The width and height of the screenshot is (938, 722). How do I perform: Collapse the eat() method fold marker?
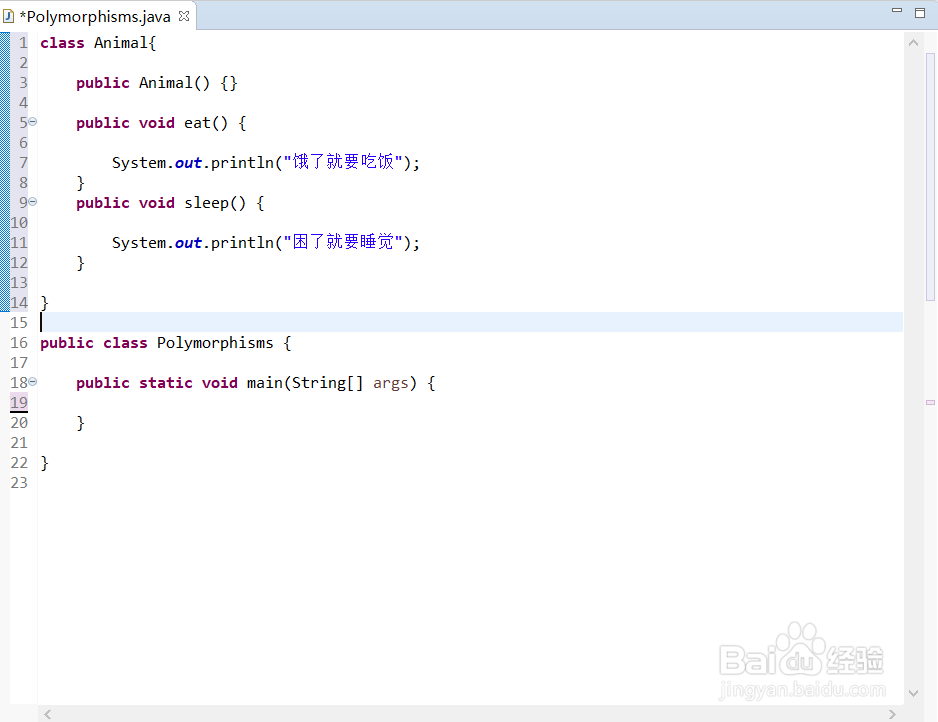[31, 122]
